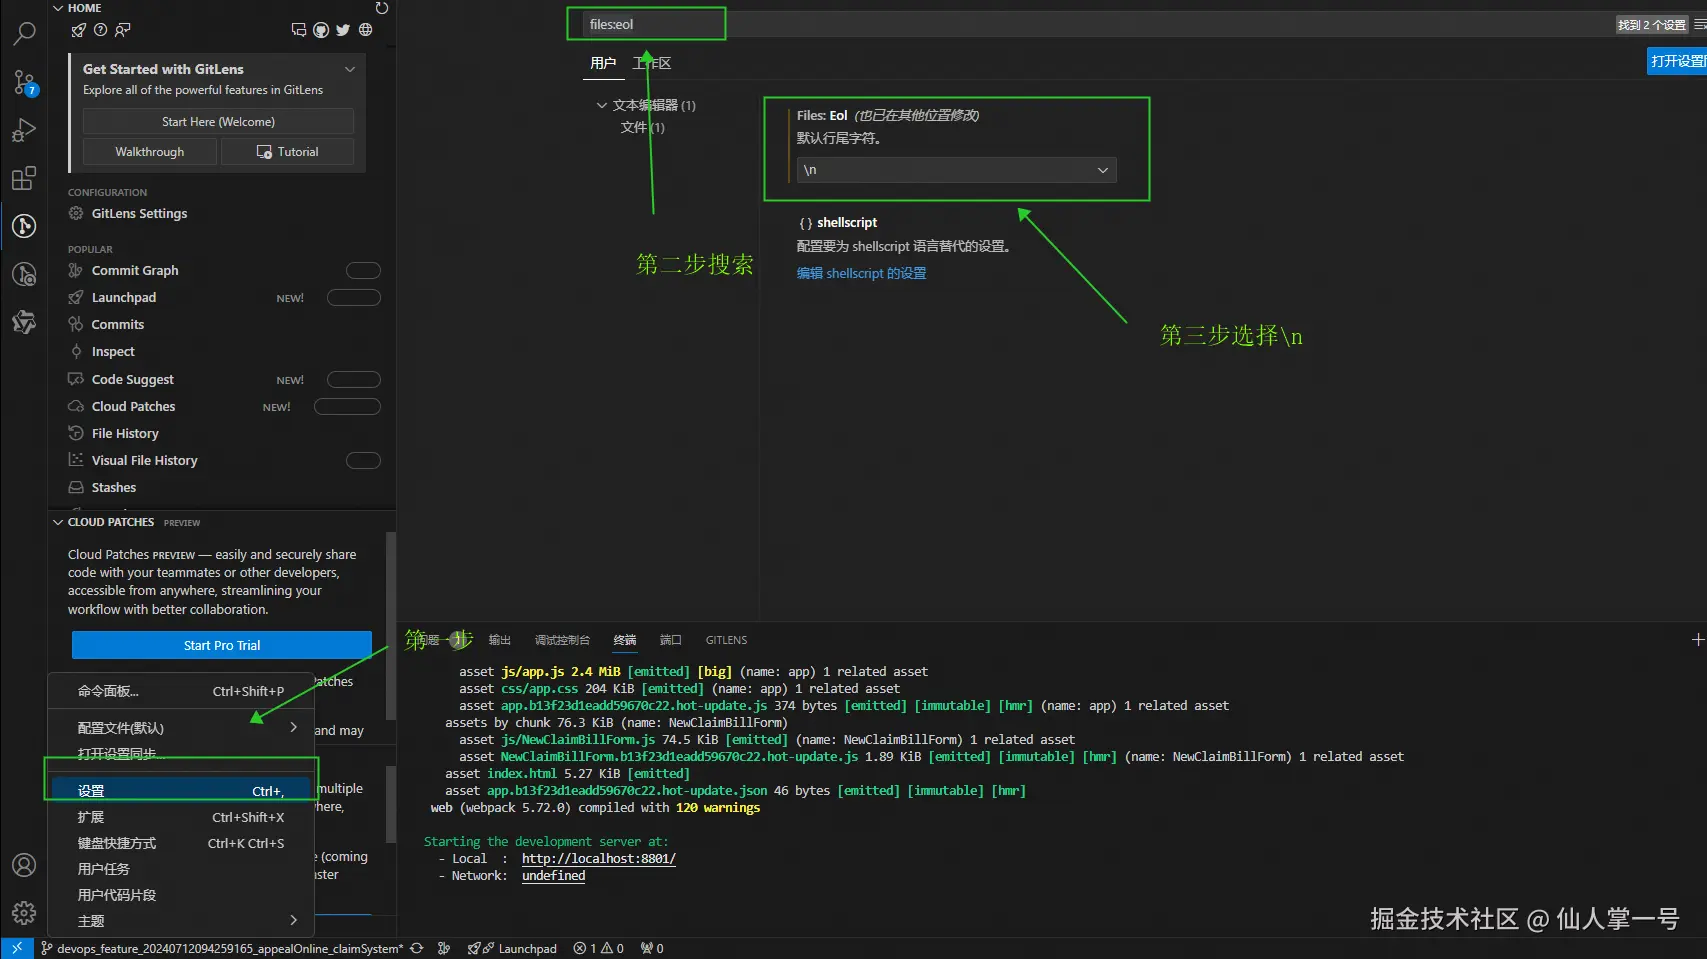Screen dimensions: 1707x959
Task: Choose 命令面板... from the menu
Action: [180, 691]
